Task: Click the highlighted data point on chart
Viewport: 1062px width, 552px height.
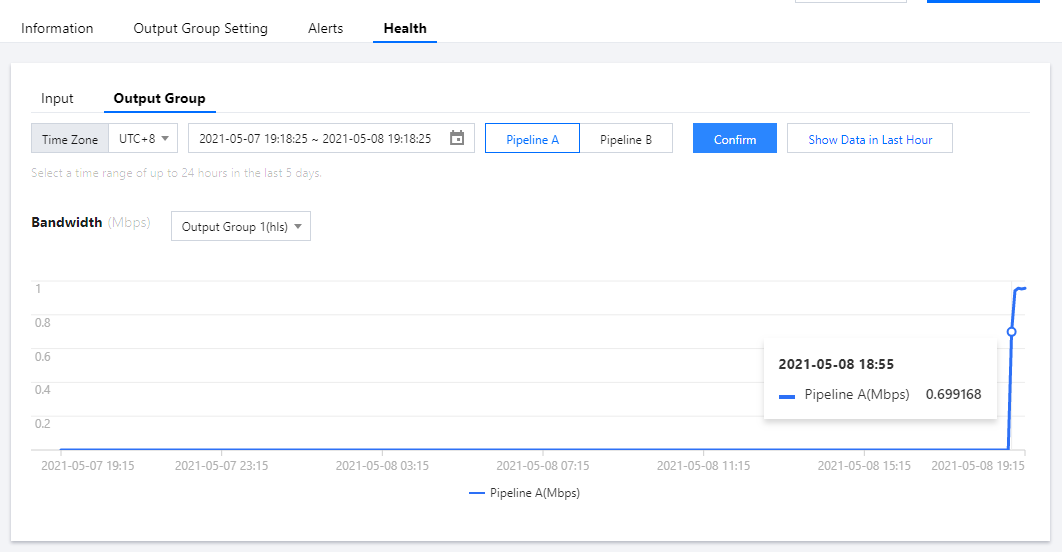Action: coord(1011,331)
